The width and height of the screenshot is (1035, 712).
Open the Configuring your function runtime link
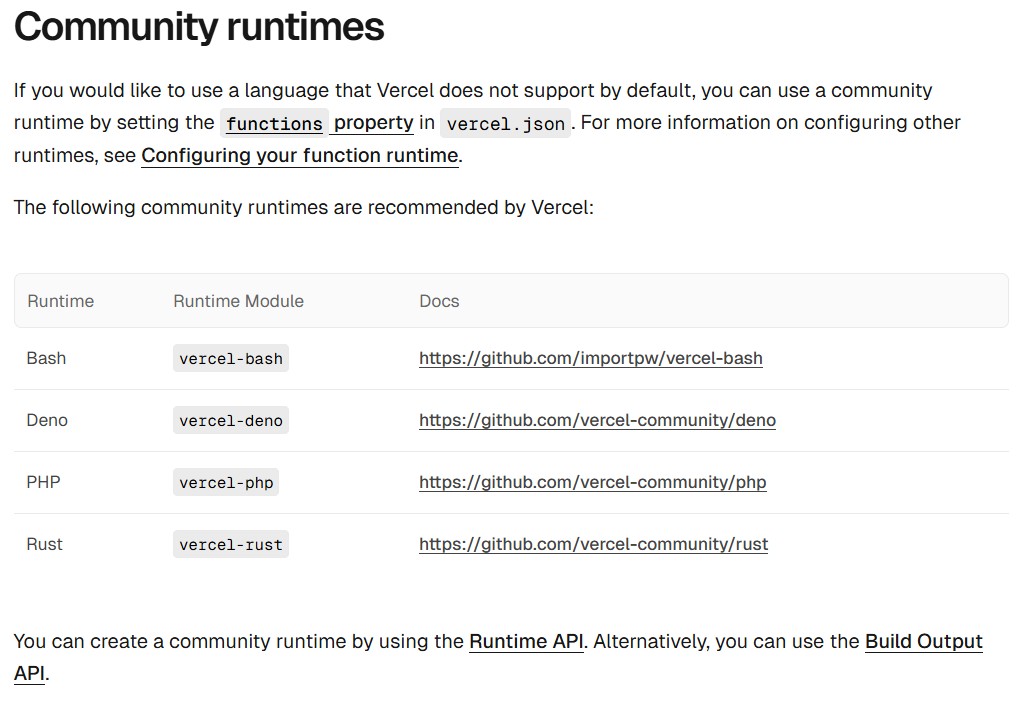pyautogui.click(x=299, y=155)
